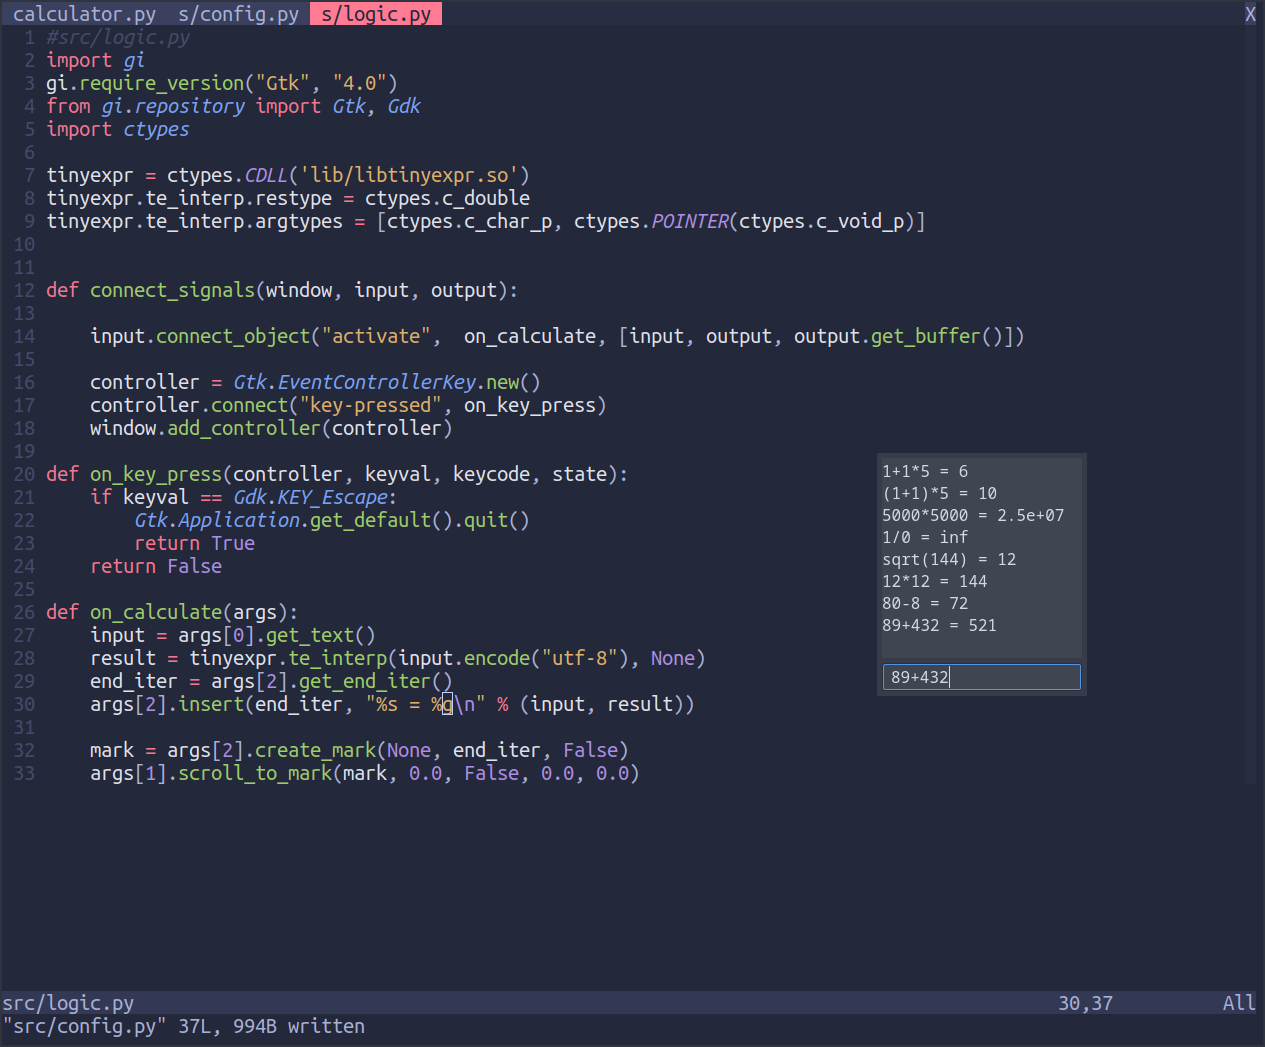
Task: Click the result line '5000*5000 = 2.5e+07'
Action: point(973,515)
